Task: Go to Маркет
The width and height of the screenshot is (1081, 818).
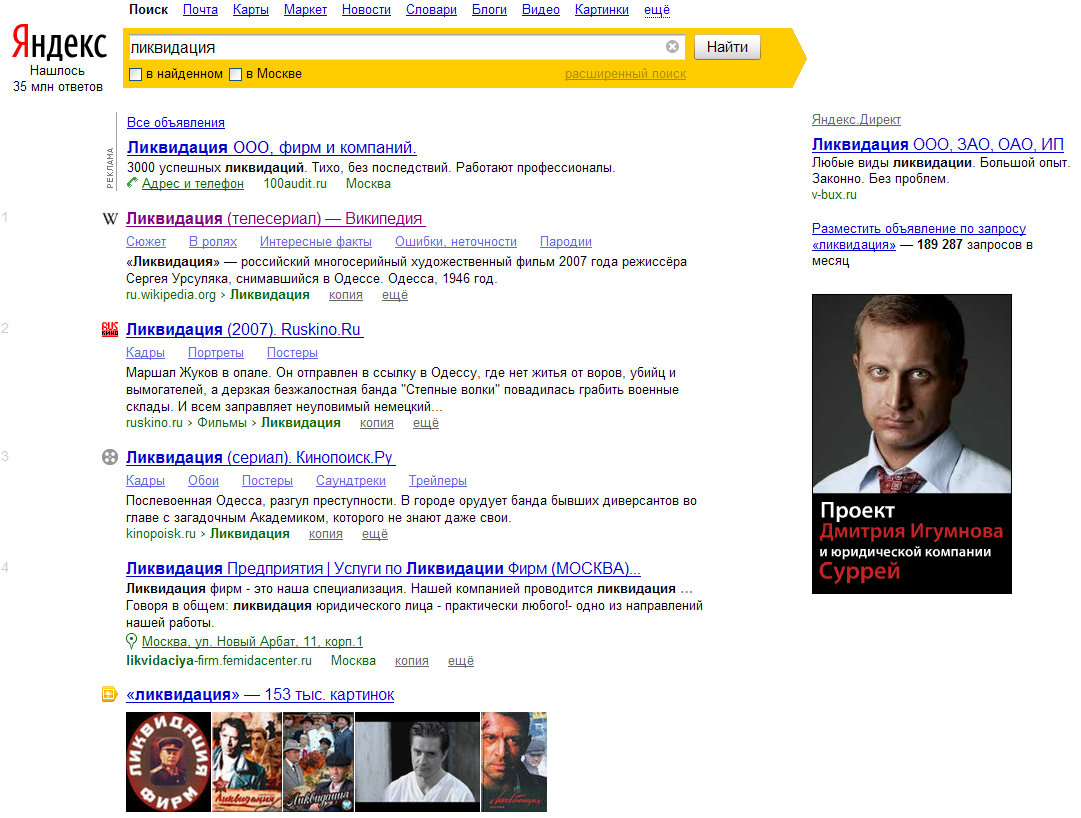Action: tap(305, 10)
